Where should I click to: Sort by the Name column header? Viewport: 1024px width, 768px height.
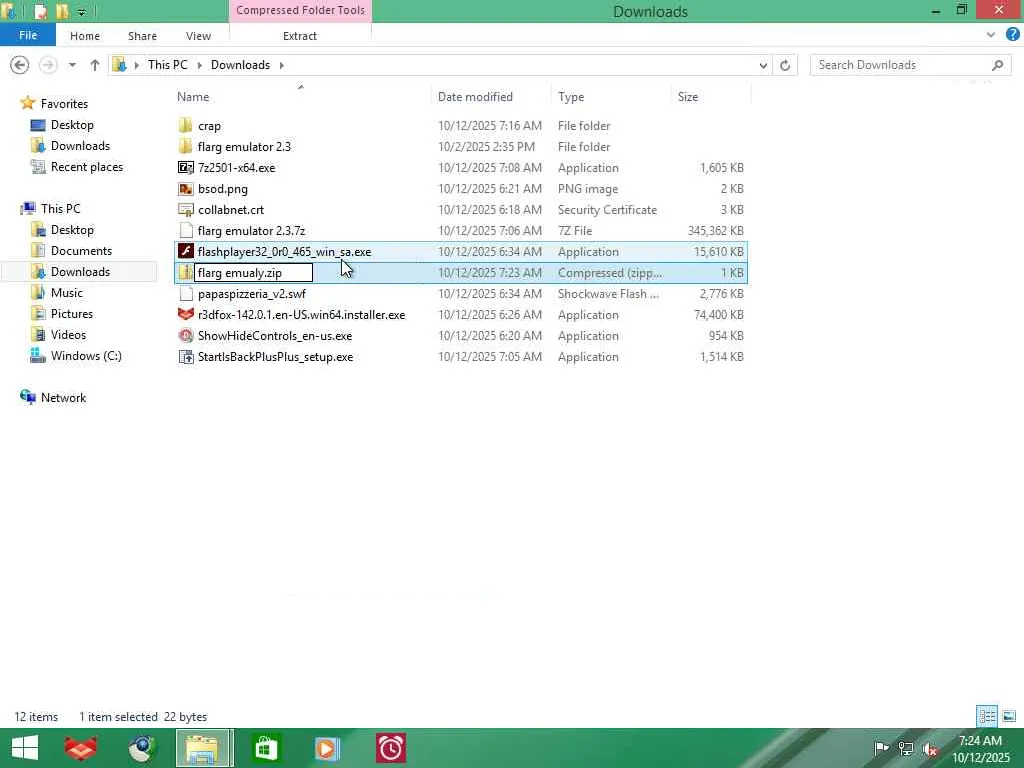point(193,97)
